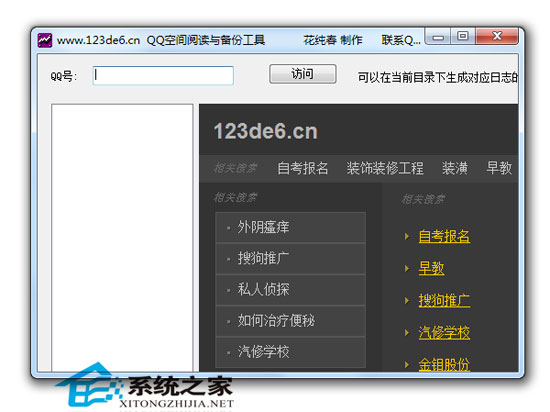Screen dimensions: 550x412
Task: Select 装饰装修工程 in the navigation bar
Action: click(385, 168)
